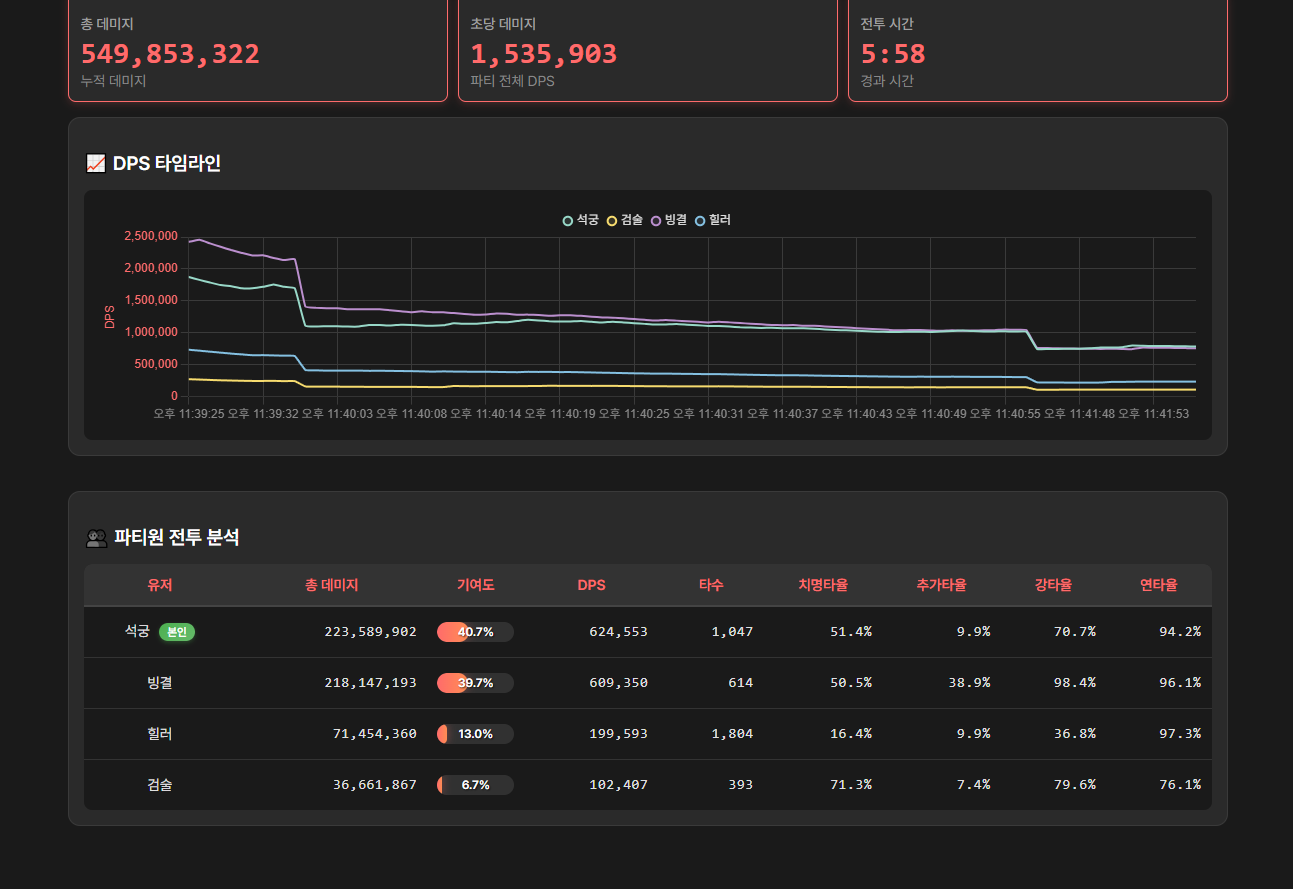The height and width of the screenshot is (889, 1293).
Task: Hide the 검술 series in chart legend
Action: click(x=625, y=220)
